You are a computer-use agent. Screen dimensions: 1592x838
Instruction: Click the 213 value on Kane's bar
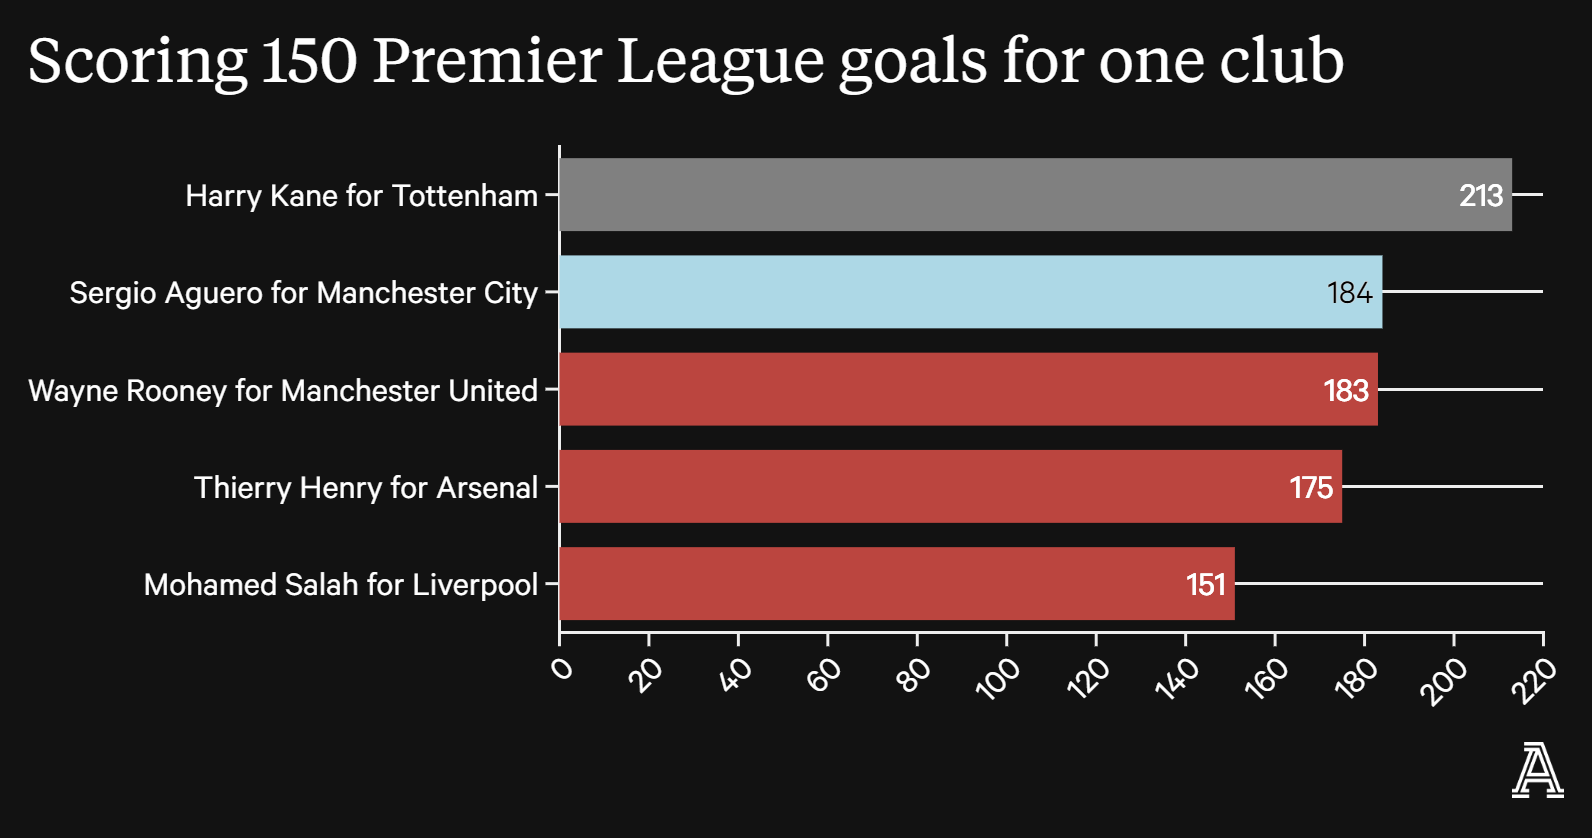1480,195
